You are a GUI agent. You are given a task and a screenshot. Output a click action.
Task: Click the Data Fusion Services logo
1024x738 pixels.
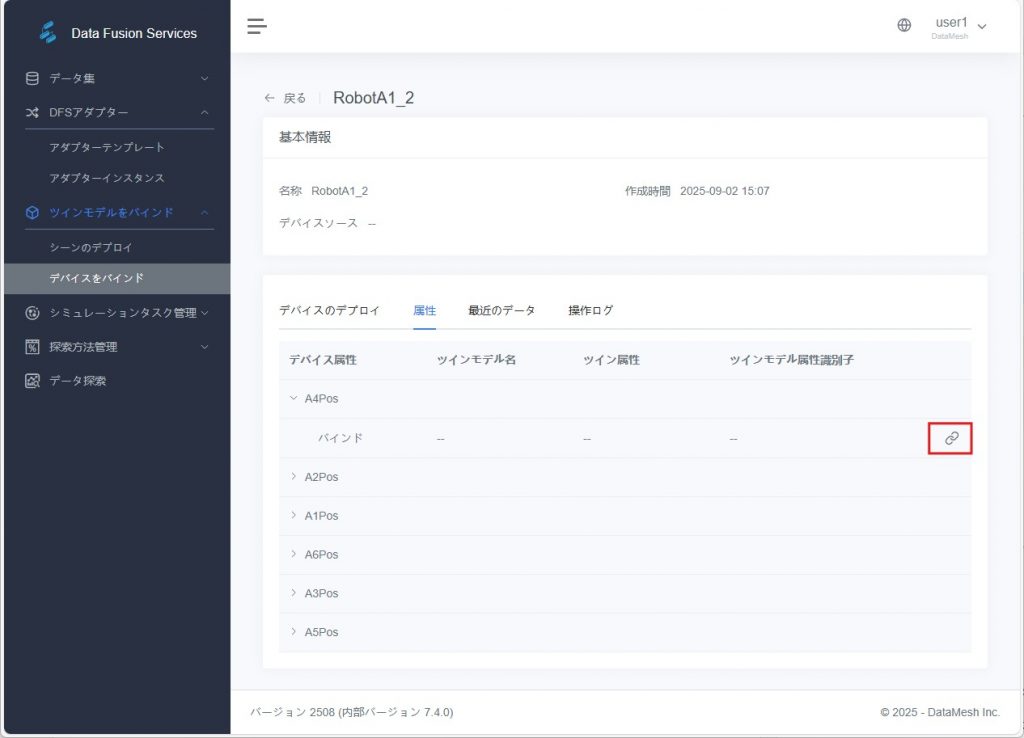point(48,33)
